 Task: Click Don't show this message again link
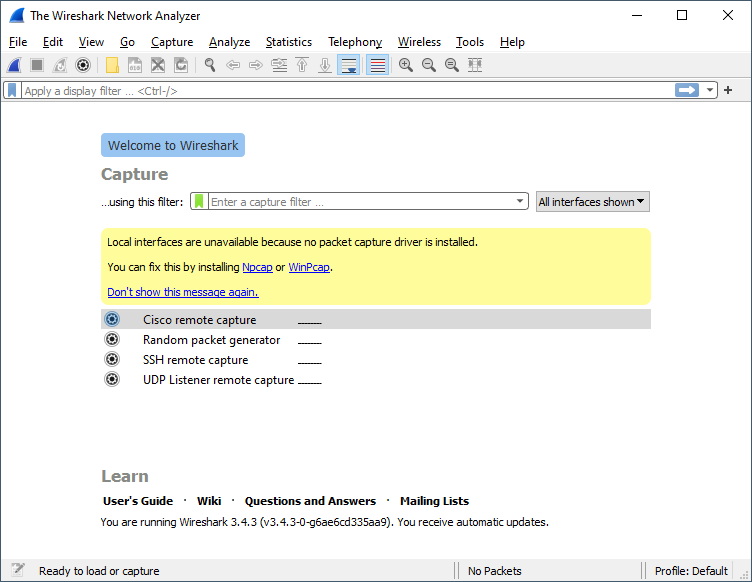click(x=183, y=292)
